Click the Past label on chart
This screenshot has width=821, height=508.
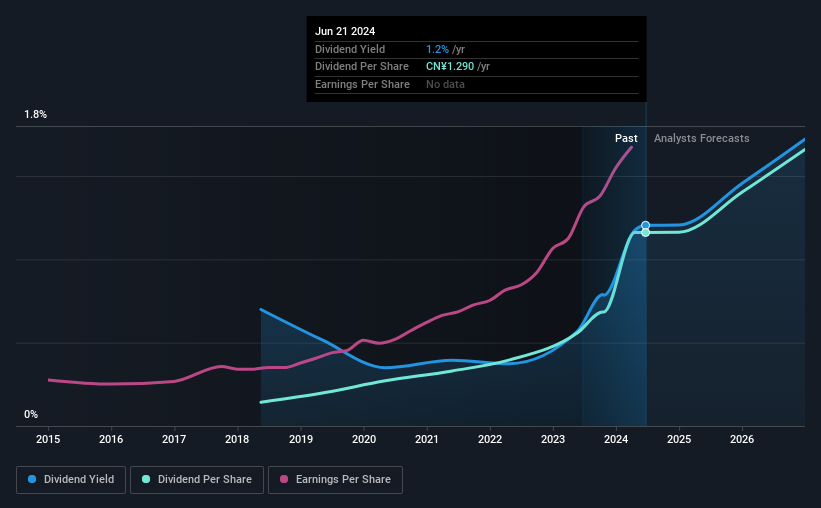[x=626, y=138]
